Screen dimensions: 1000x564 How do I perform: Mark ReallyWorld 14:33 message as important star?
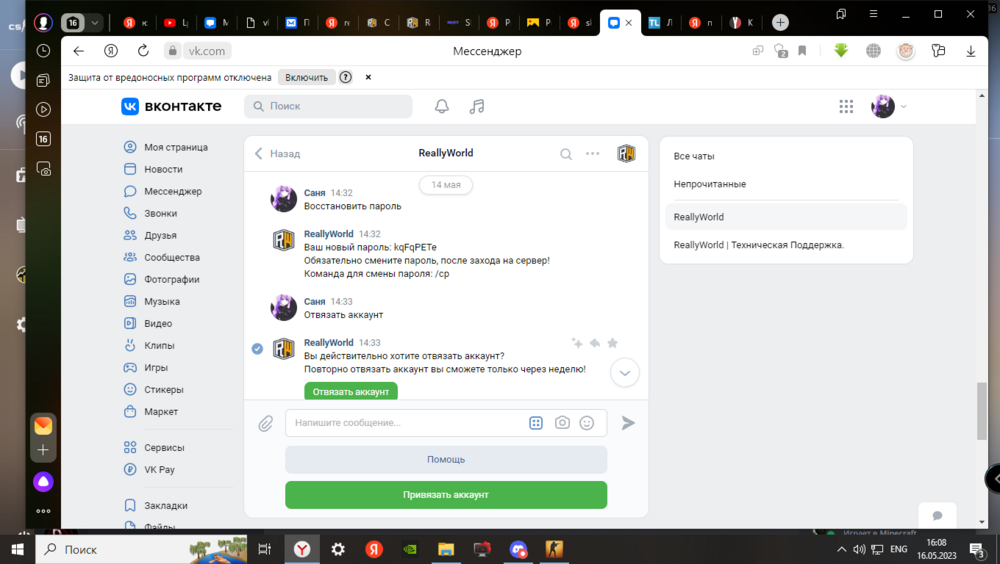(x=612, y=343)
